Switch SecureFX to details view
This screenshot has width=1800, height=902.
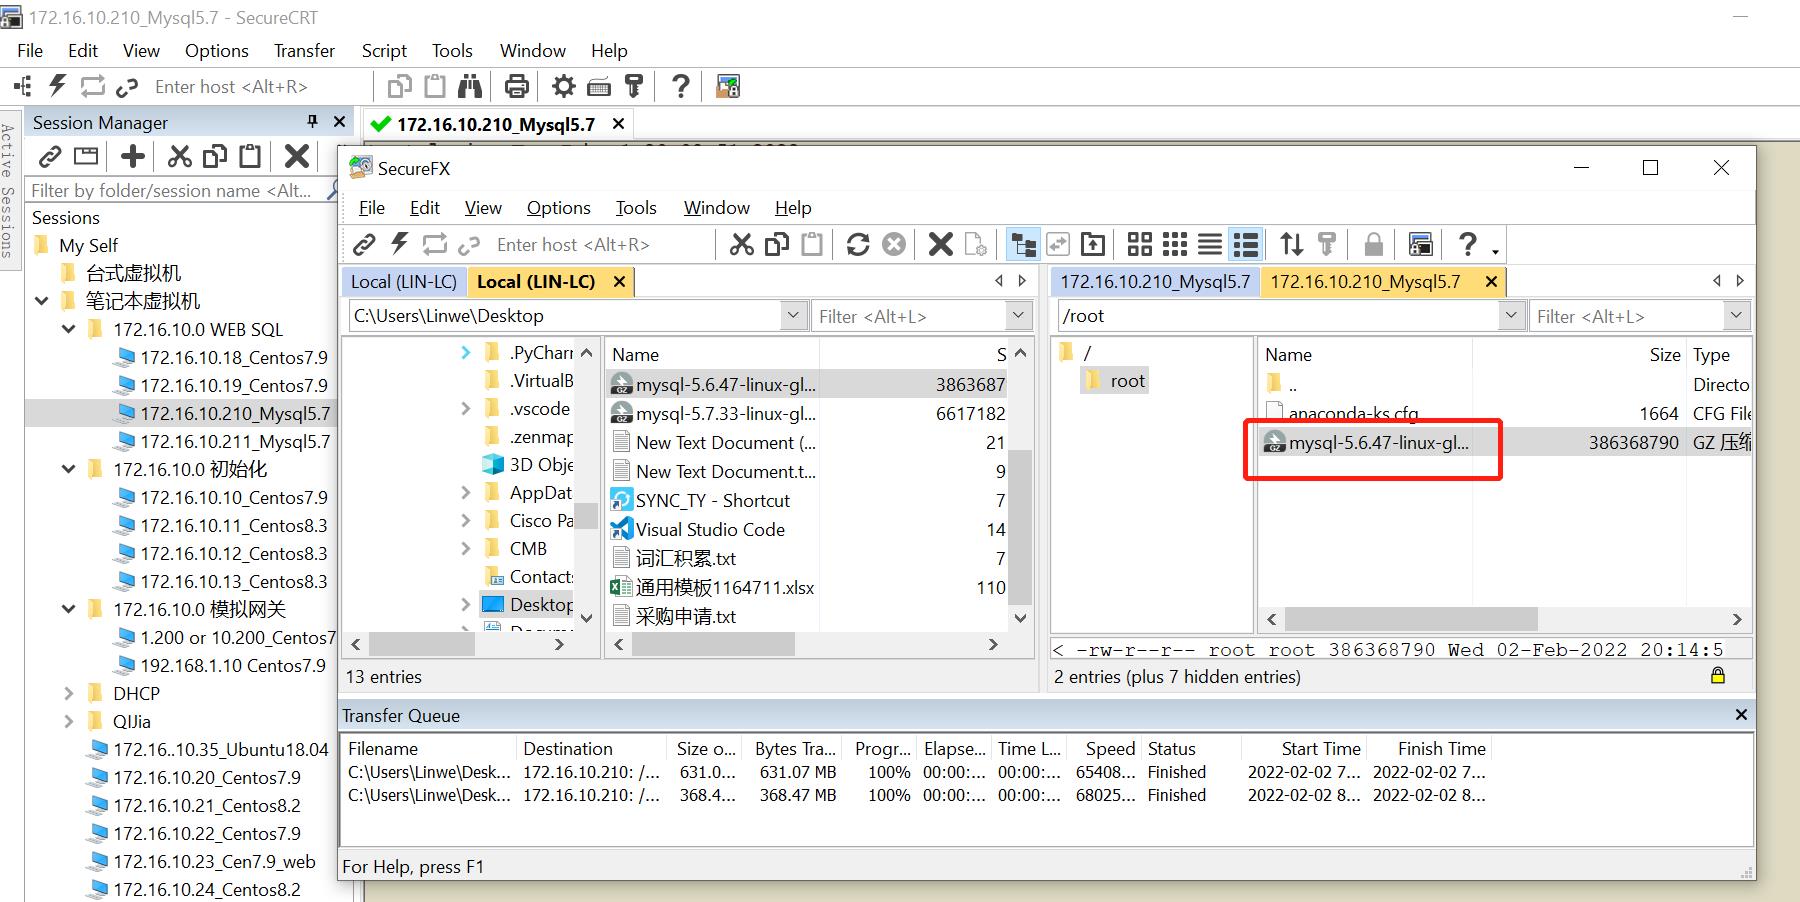(x=1246, y=244)
